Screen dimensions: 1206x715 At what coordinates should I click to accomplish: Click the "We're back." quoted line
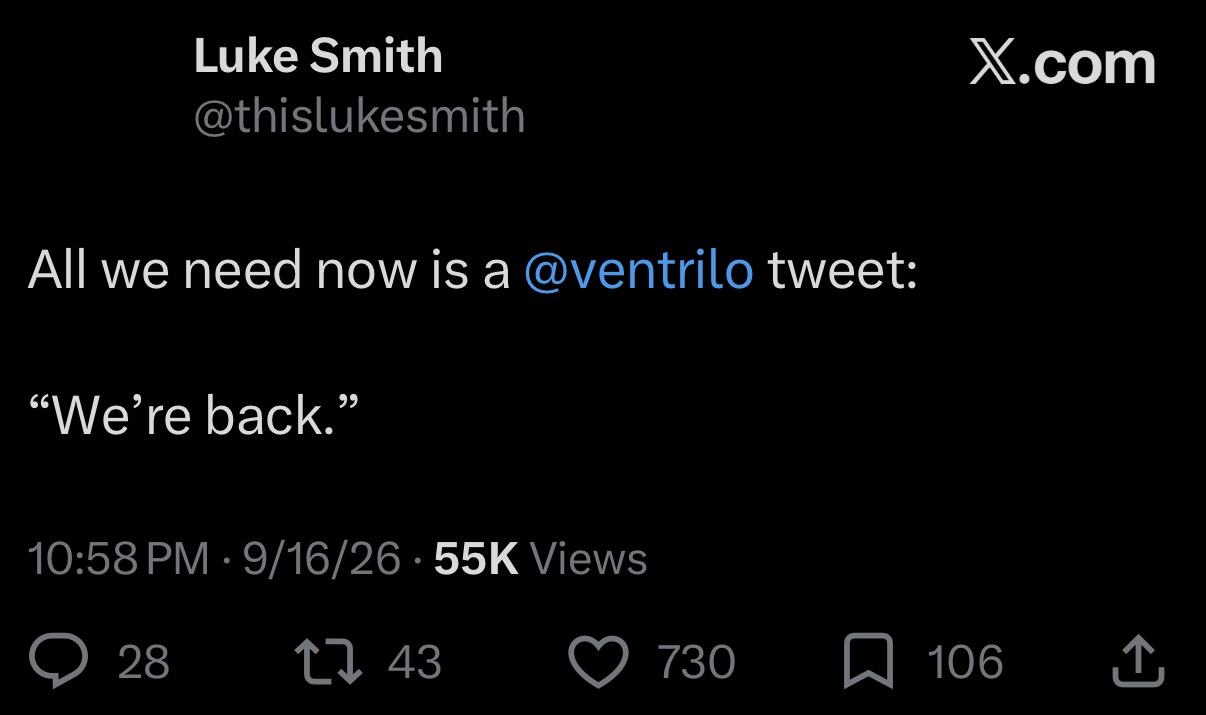[x=192, y=414]
